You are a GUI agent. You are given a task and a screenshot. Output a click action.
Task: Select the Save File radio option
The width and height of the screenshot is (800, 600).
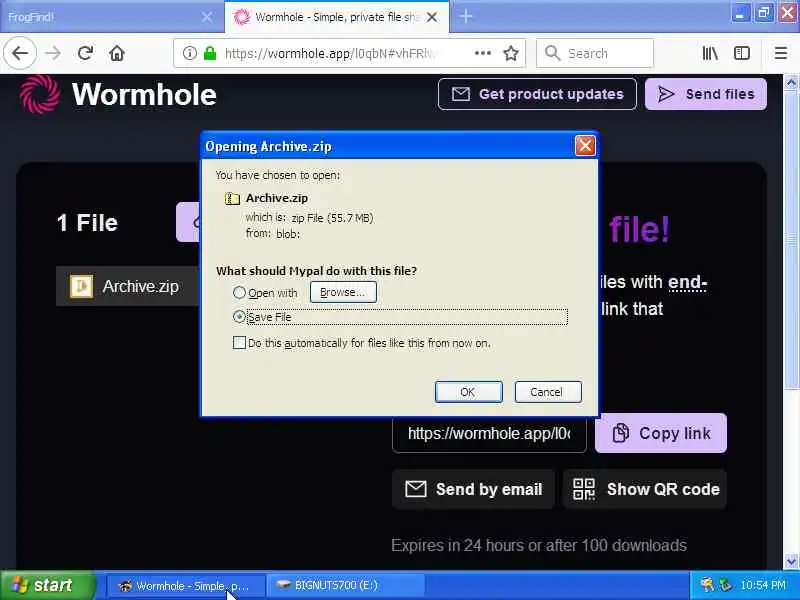point(239,317)
